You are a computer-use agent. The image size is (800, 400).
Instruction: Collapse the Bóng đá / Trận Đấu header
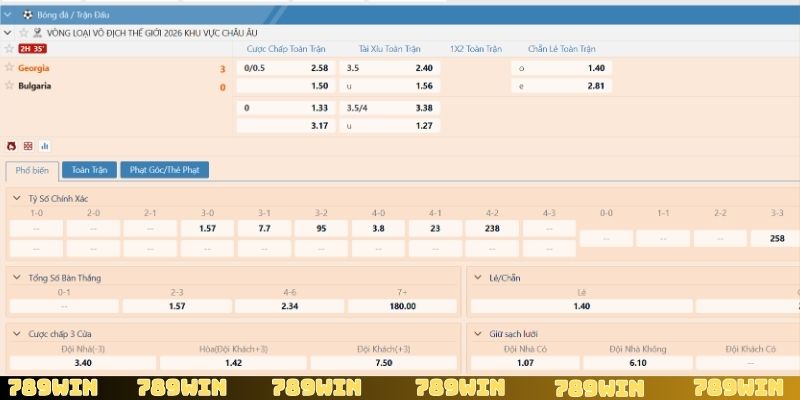point(9,15)
